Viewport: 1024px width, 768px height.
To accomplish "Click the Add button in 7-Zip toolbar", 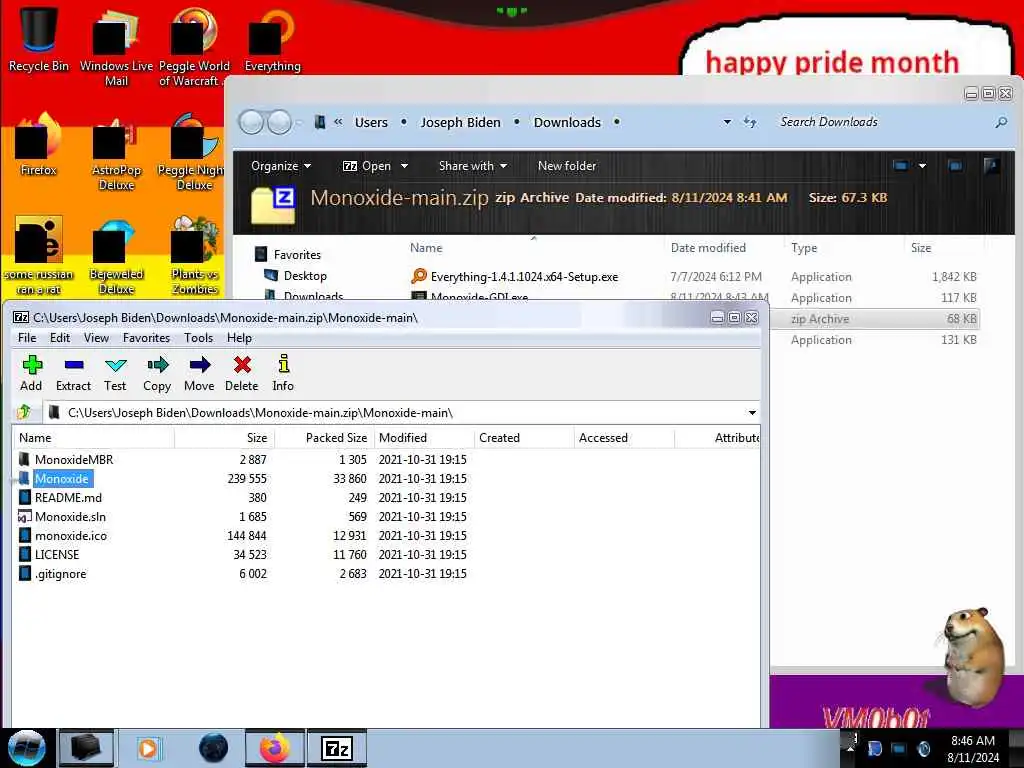I will click(31, 373).
